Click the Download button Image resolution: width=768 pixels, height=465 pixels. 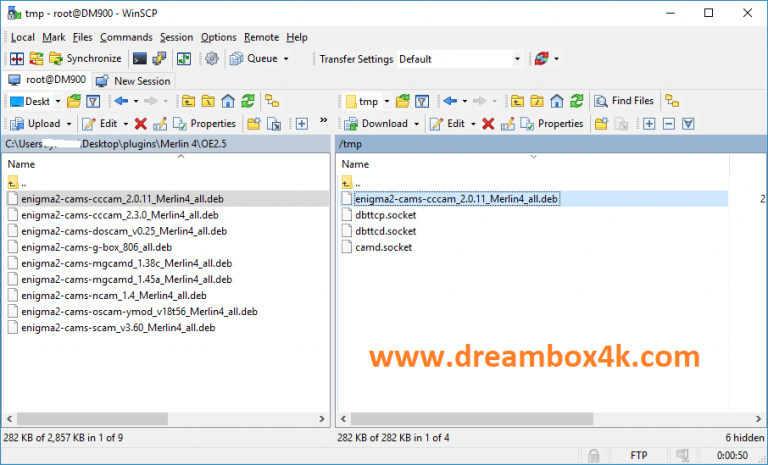pos(376,124)
